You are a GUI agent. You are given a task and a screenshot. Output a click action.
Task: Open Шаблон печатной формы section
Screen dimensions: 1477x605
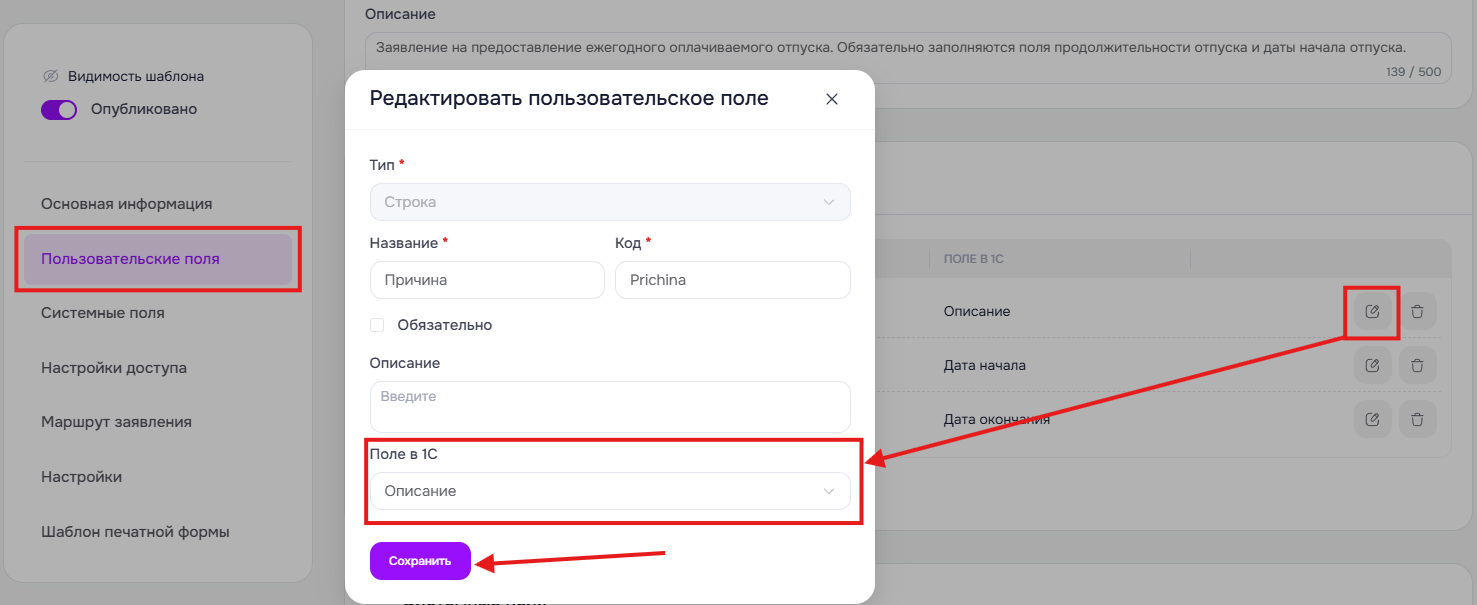tap(135, 532)
